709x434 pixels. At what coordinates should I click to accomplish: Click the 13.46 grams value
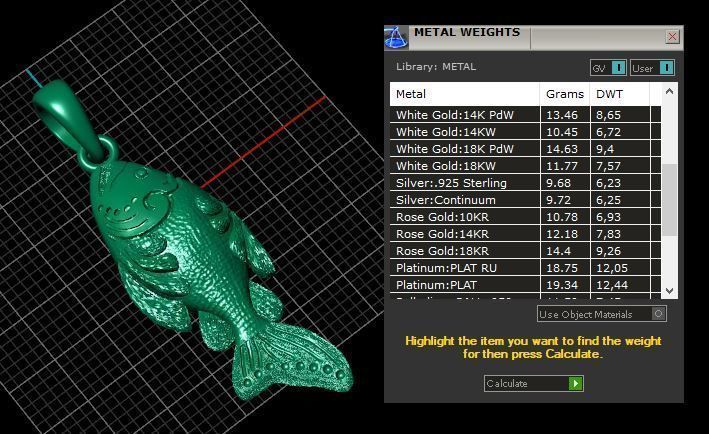coord(562,115)
